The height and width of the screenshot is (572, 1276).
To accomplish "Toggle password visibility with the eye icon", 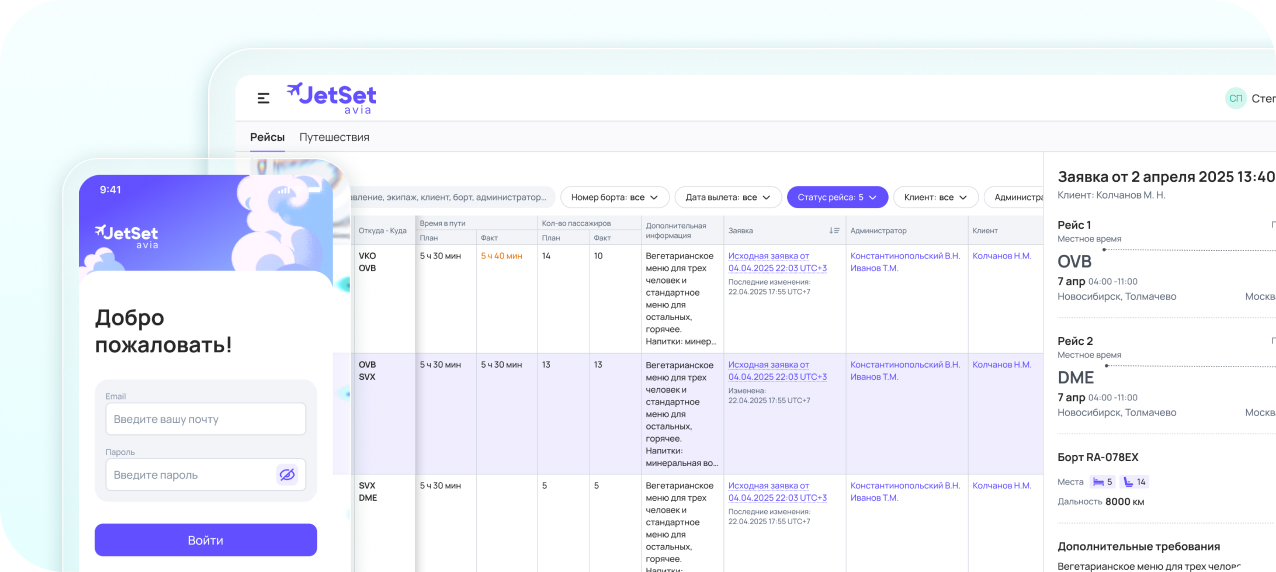I will point(287,475).
